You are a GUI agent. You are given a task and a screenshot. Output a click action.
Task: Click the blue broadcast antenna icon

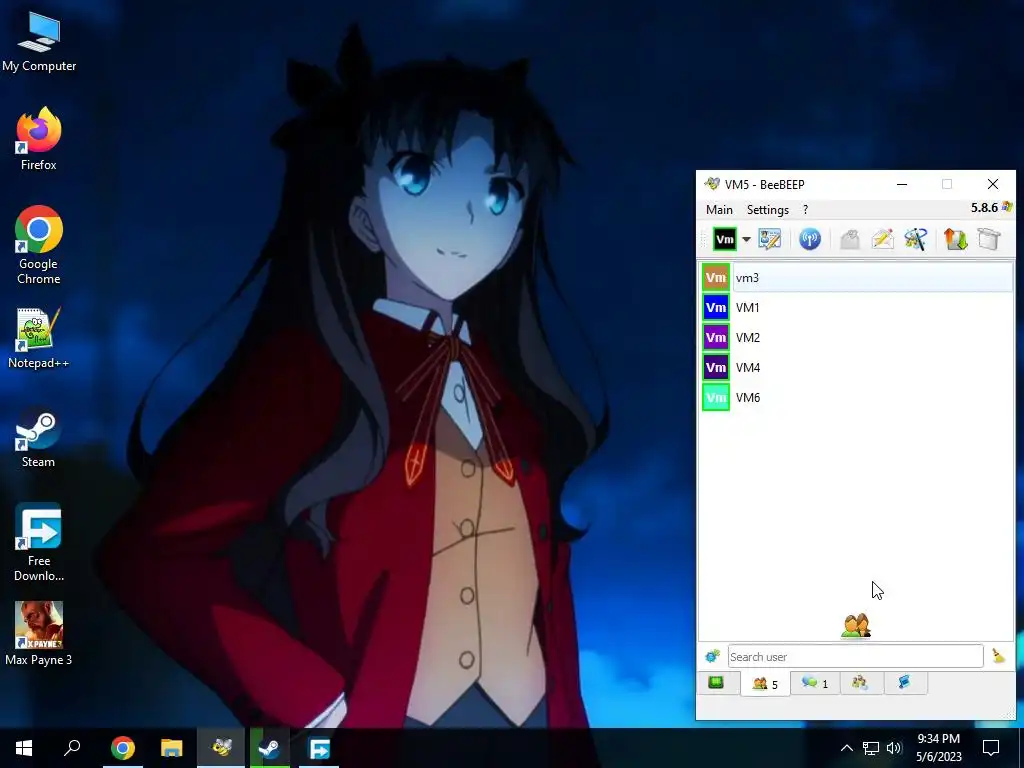tap(810, 239)
